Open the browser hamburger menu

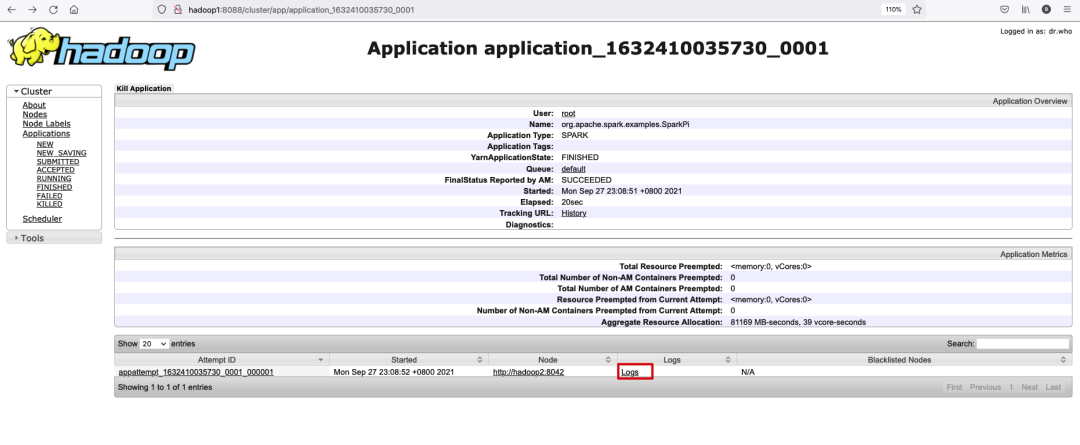point(1066,10)
